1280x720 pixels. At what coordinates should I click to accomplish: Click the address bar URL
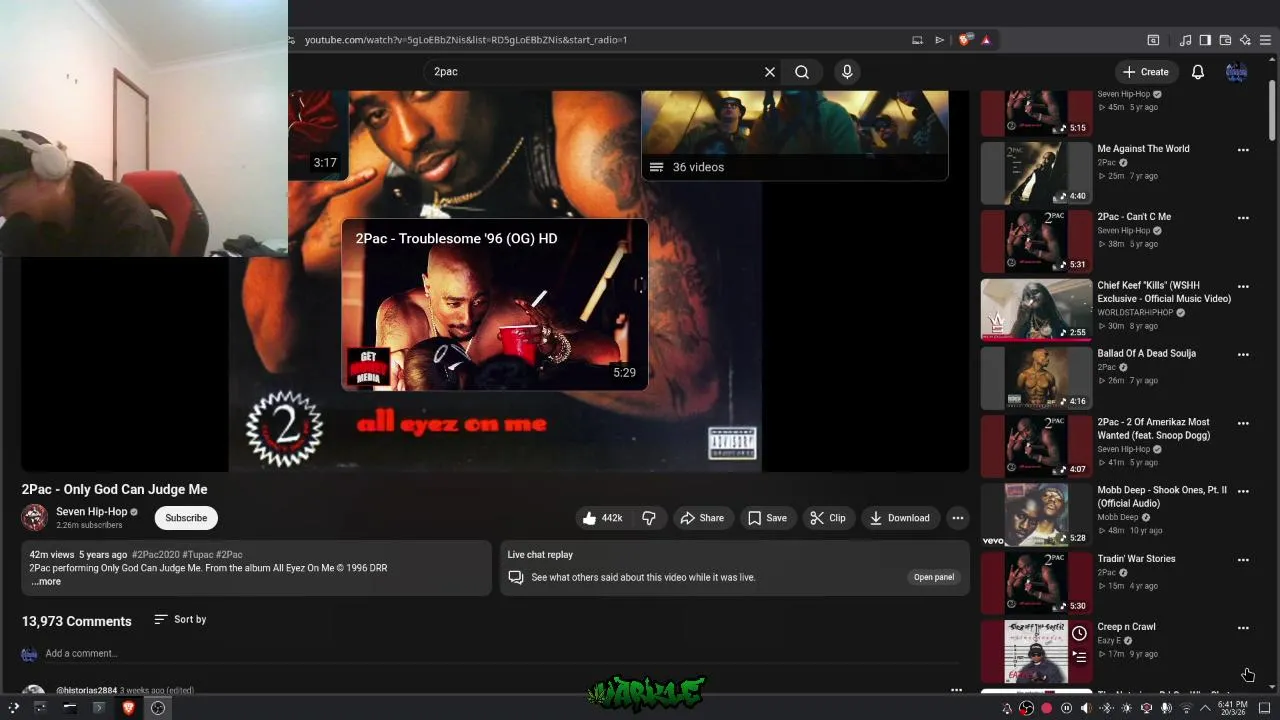click(466, 40)
